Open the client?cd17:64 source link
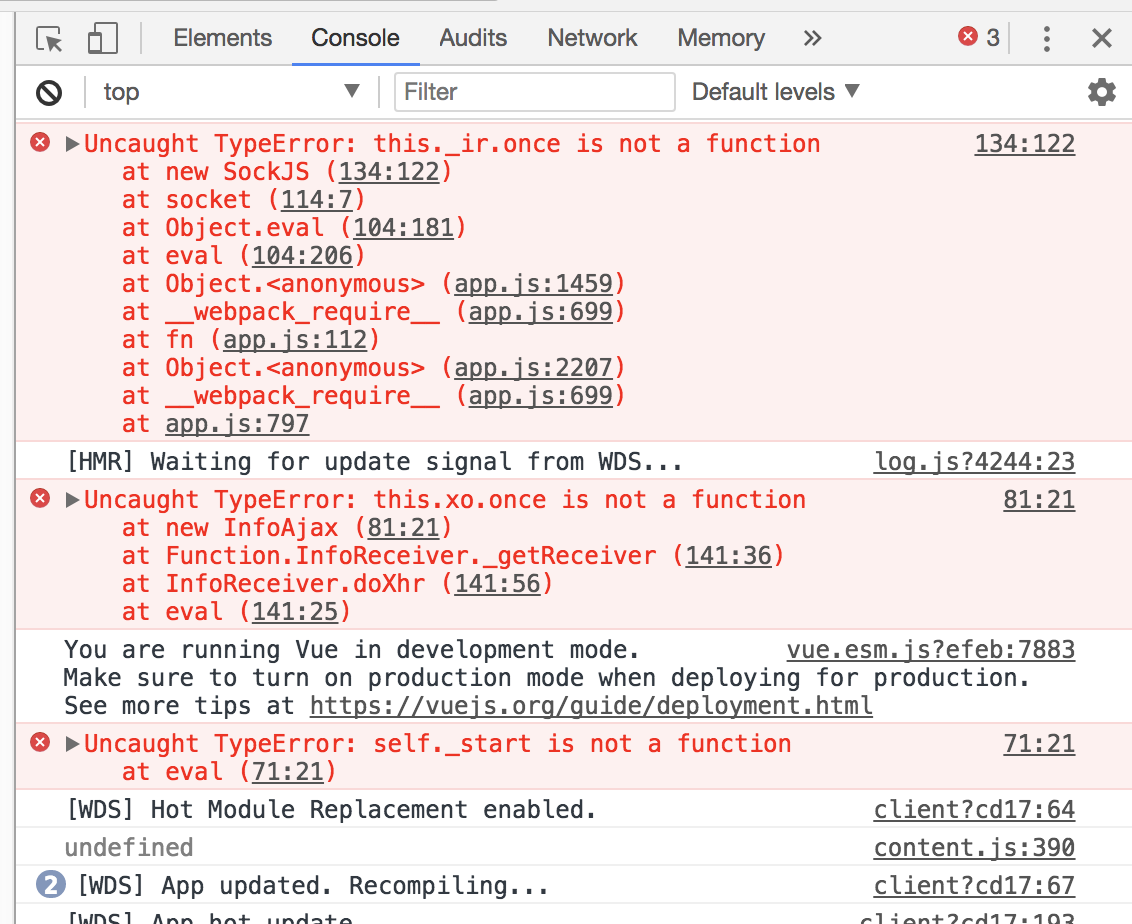The width and height of the screenshot is (1132, 924). [975, 810]
